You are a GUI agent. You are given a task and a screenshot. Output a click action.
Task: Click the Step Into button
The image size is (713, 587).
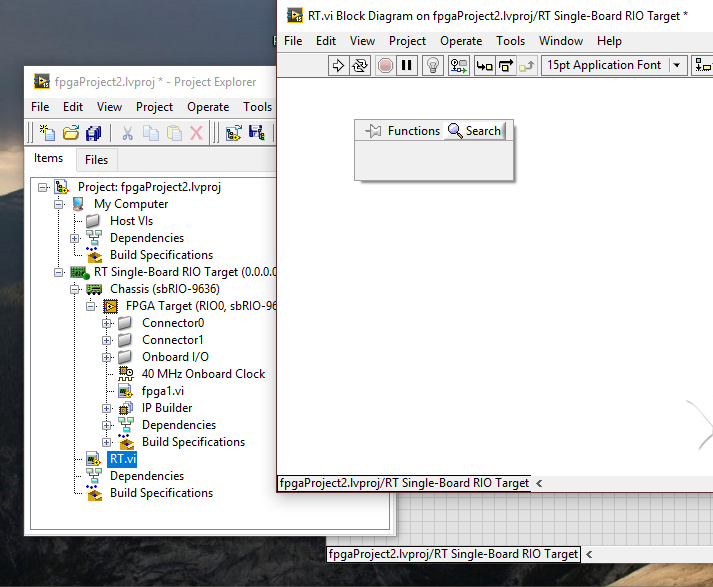[484, 65]
